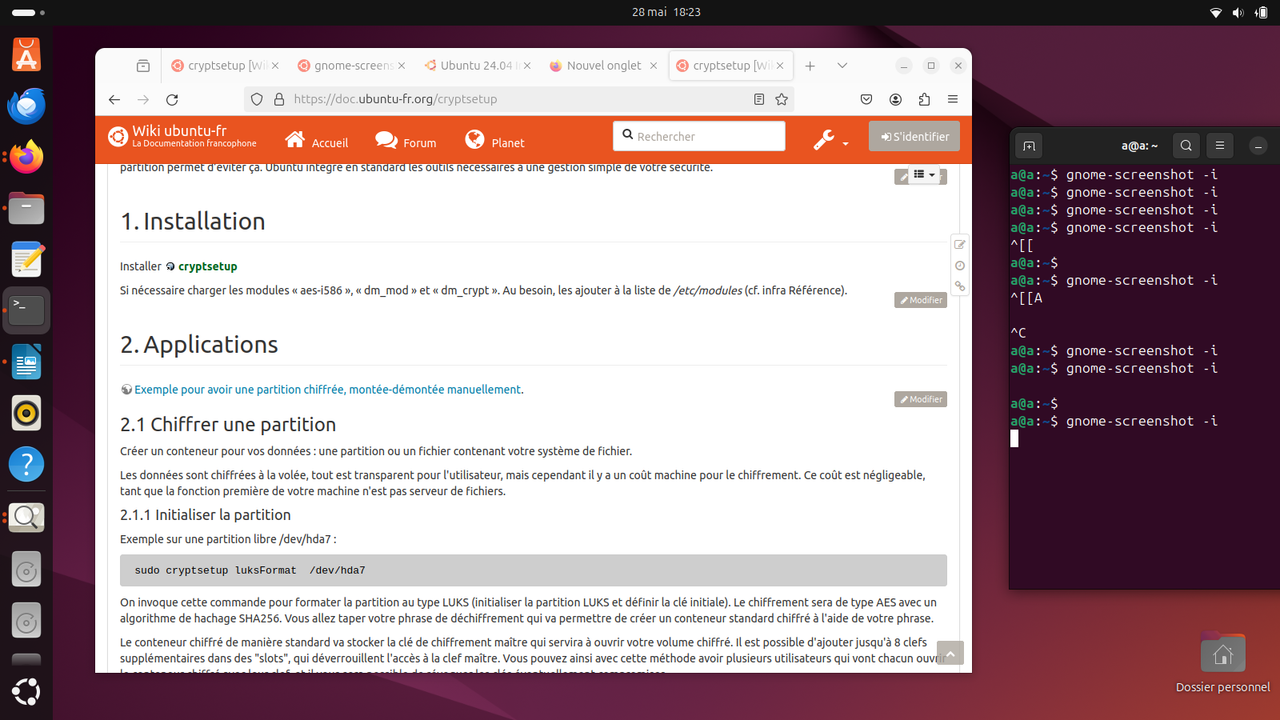Screen dimensions: 1280x720
Task: Open the terminal search icon
Action: 1186,146
